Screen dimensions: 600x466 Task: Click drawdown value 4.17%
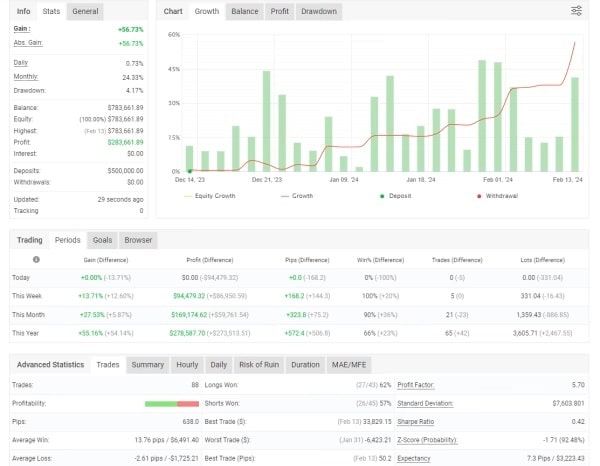[134, 91]
